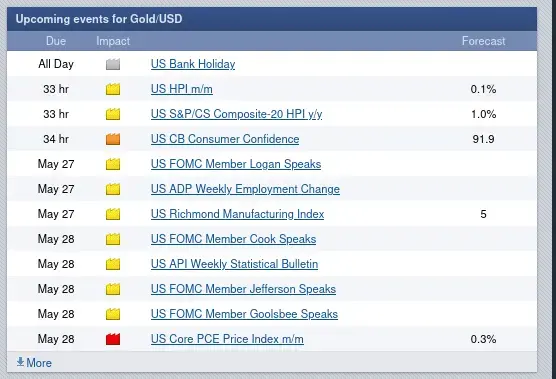Open US Core PCE Price Index m/m link
This screenshot has width=556, height=379.
(227, 339)
